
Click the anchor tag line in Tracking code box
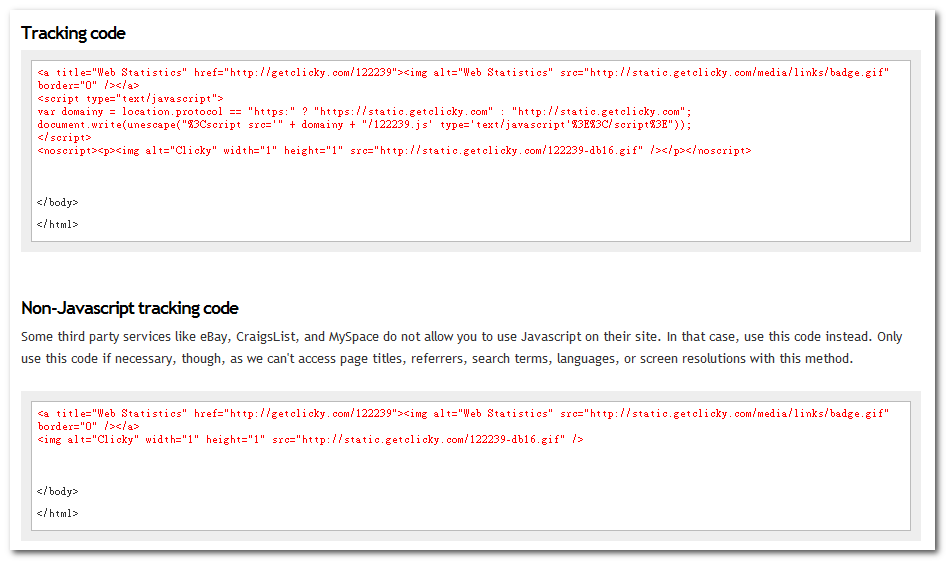pos(462,72)
